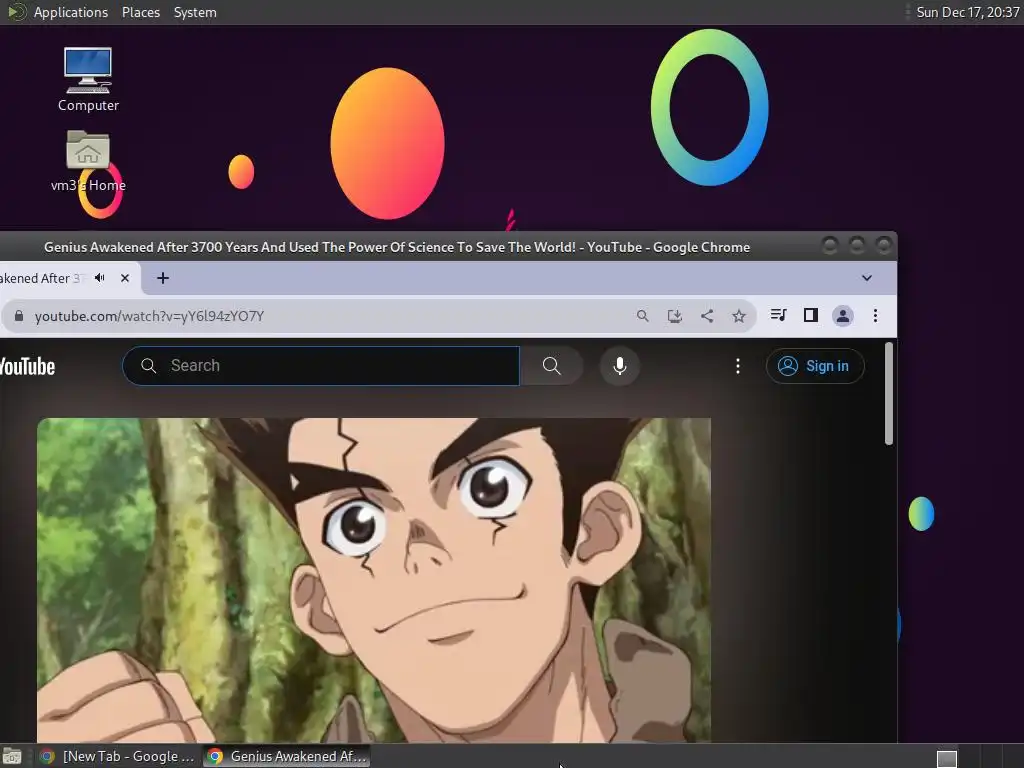The height and width of the screenshot is (768, 1024).
Task: Focus the YouTube Search field
Action: (x=321, y=366)
